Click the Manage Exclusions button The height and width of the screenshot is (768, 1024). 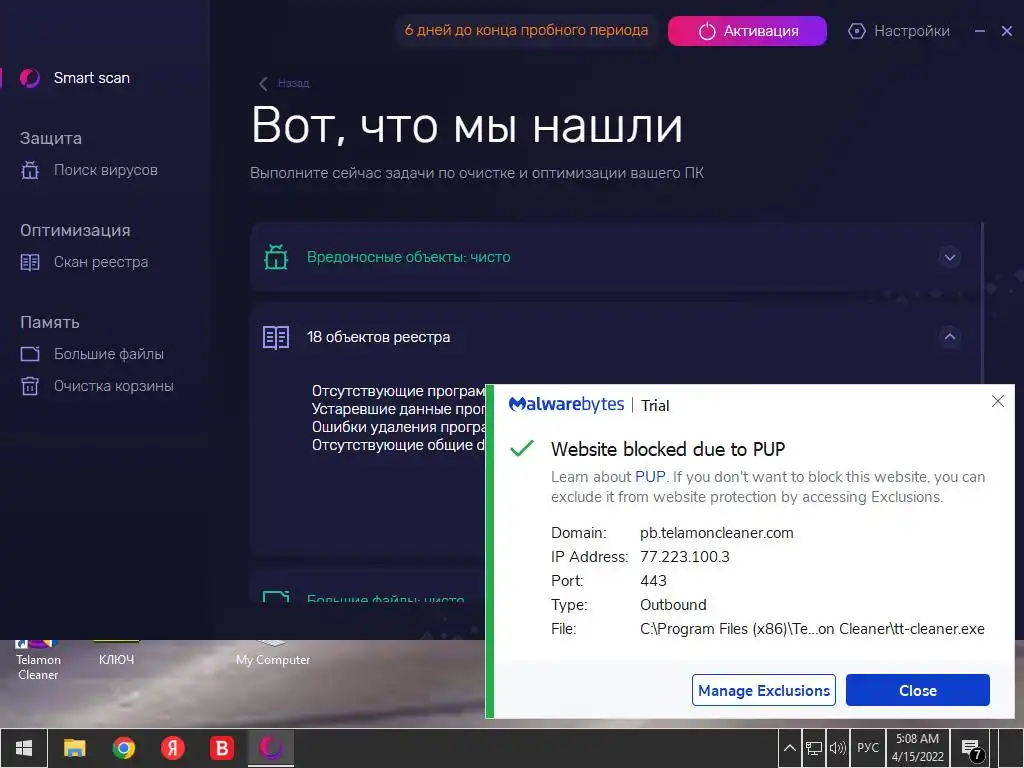(x=764, y=690)
